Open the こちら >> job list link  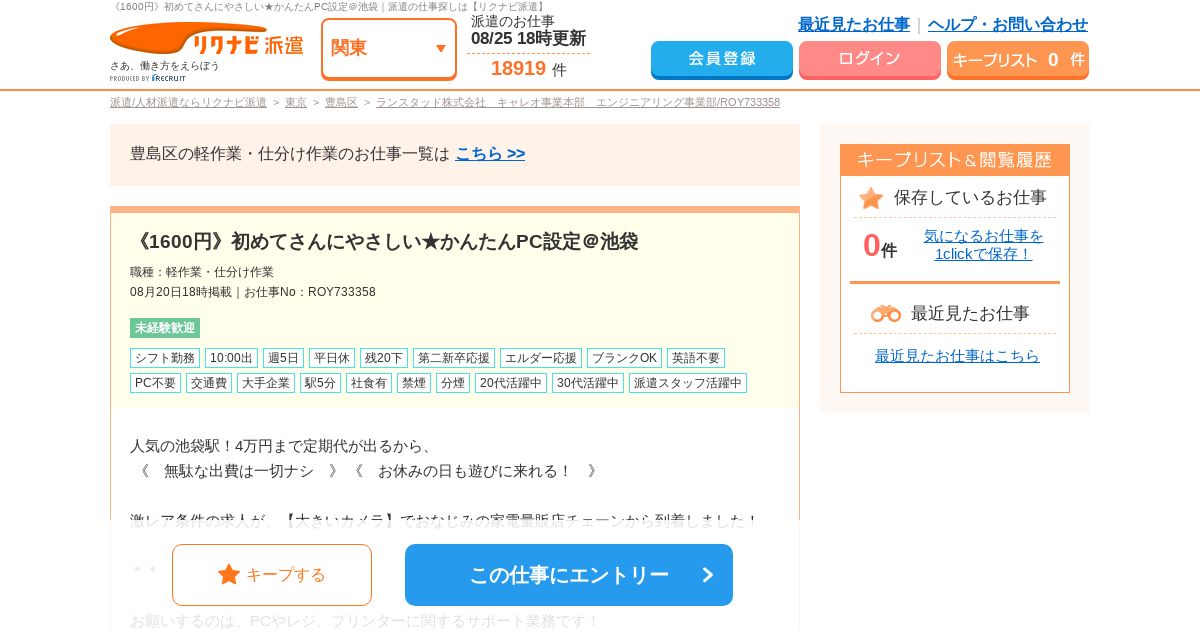[x=490, y=153]
